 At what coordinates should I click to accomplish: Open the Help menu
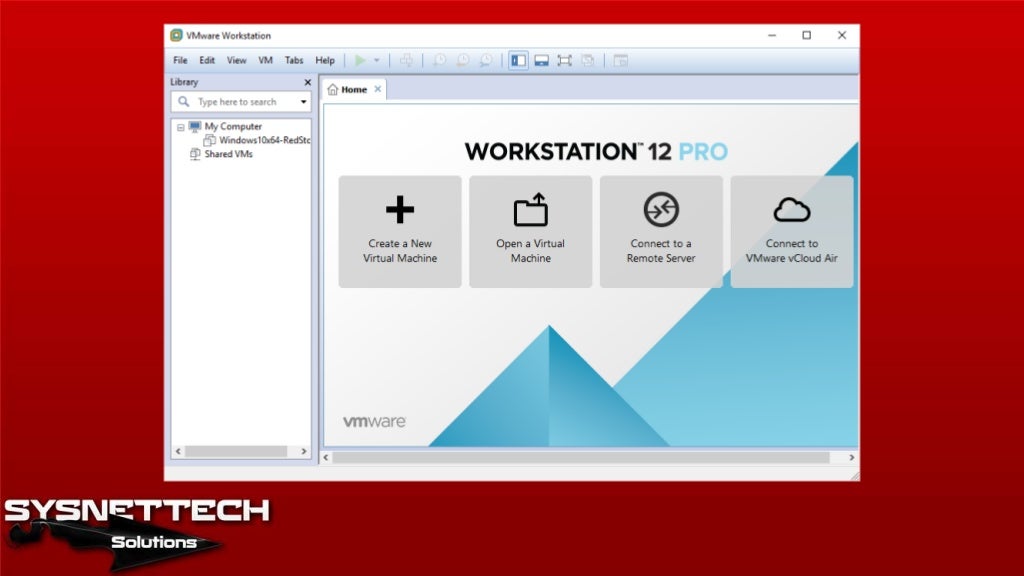pos(325,60)
